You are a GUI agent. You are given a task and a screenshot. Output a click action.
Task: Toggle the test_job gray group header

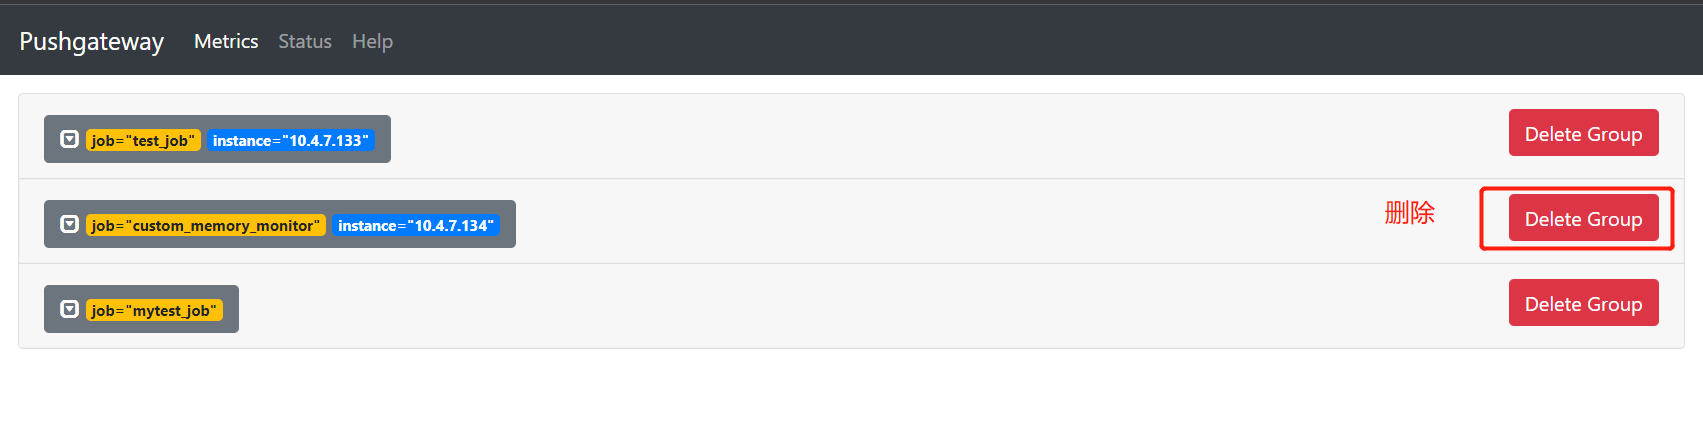coord(382,139)
